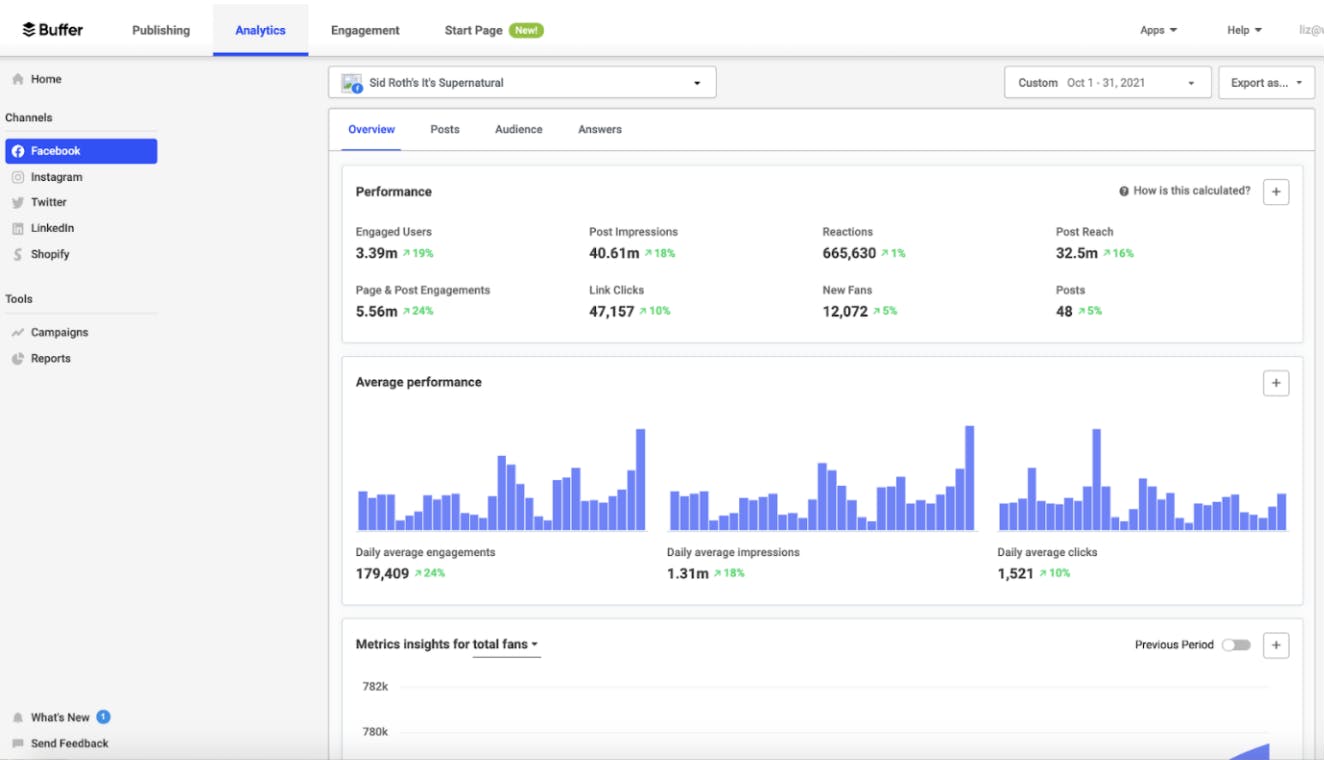Click the Send Feedback chat icon
Screen dimensions: 1332x760
pyautogui.click(x=18, y=743)
